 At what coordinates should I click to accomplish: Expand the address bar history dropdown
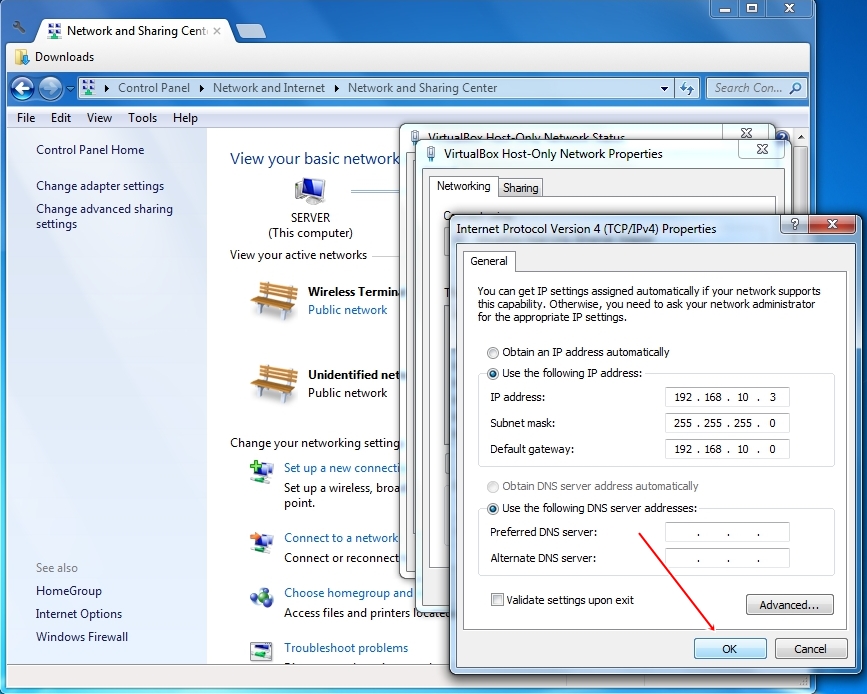point(664,88)
